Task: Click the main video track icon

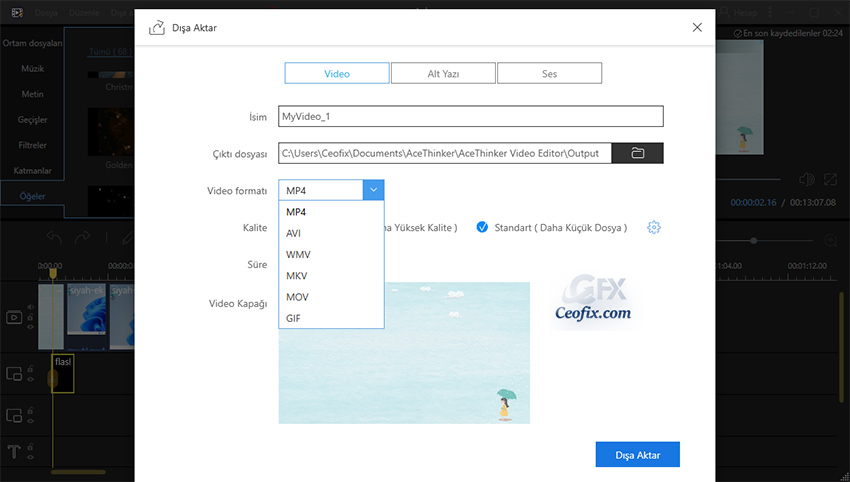Action: tap(14, 317)
